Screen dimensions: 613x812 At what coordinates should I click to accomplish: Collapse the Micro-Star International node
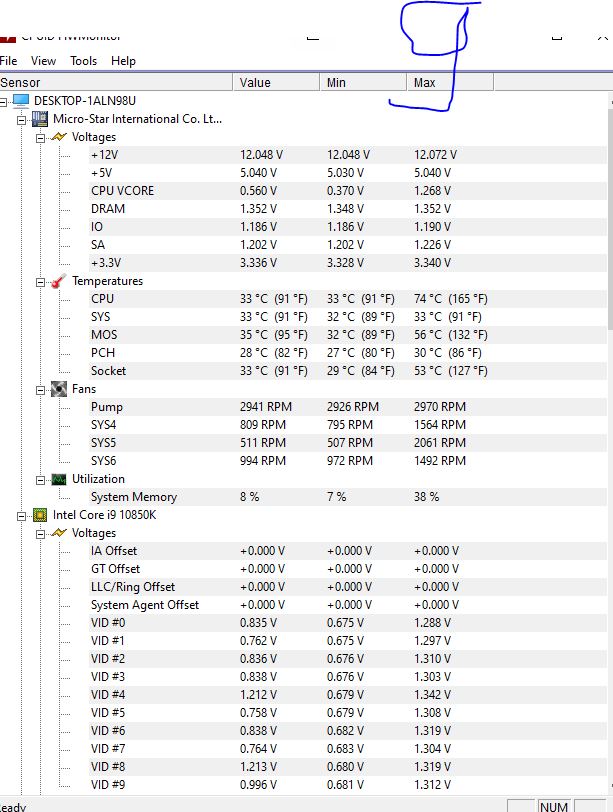click(21, 120)
